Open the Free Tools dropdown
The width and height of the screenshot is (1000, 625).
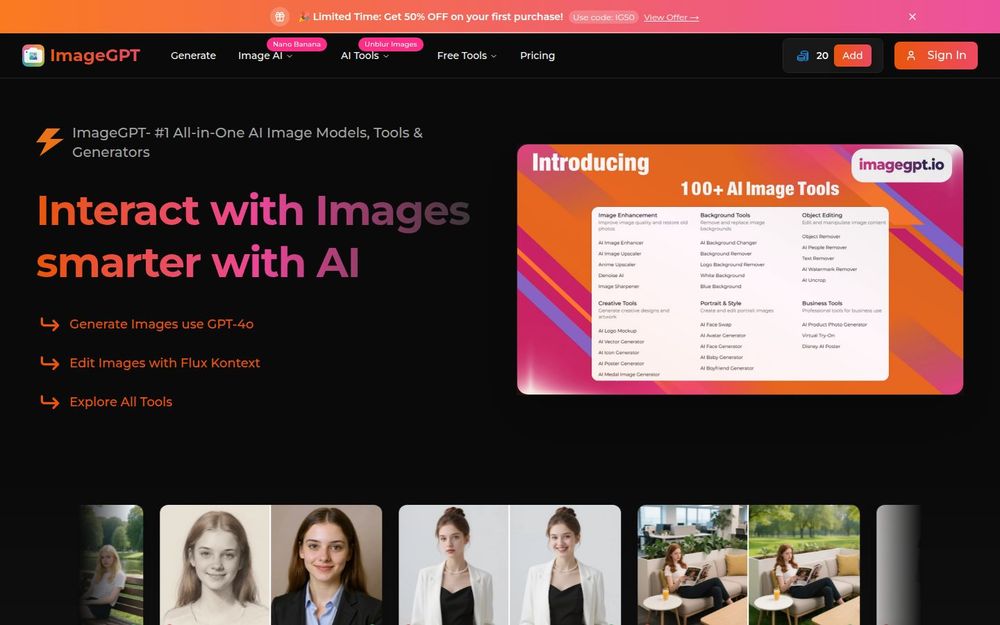click(464, 56)
